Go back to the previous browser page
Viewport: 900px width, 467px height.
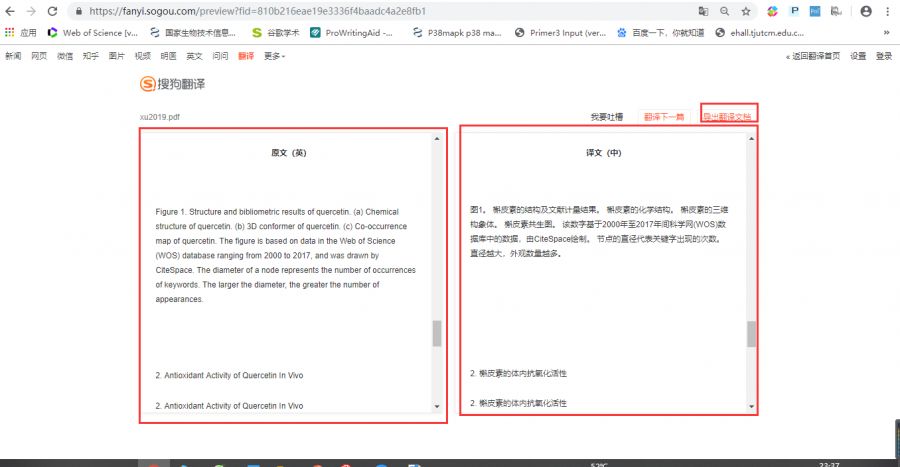(x=10, y=11)
